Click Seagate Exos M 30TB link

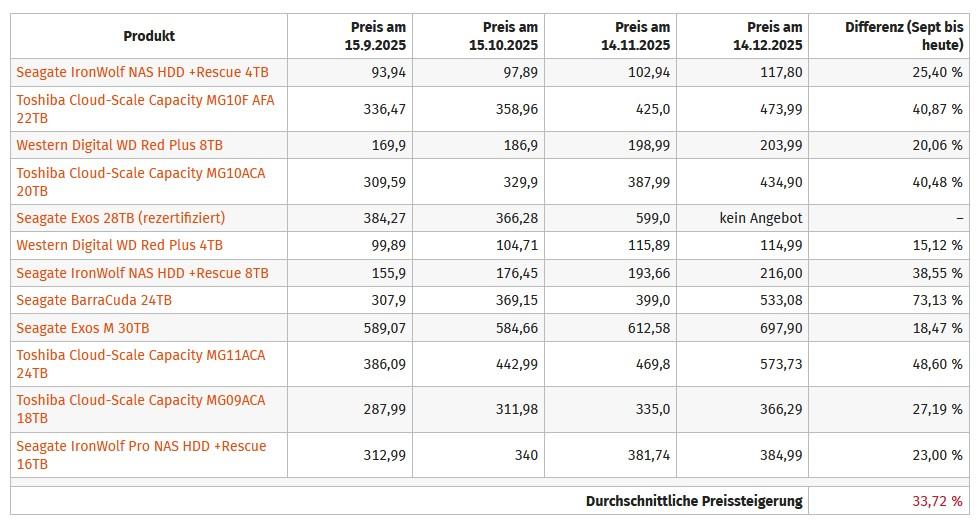click(83, 328)
